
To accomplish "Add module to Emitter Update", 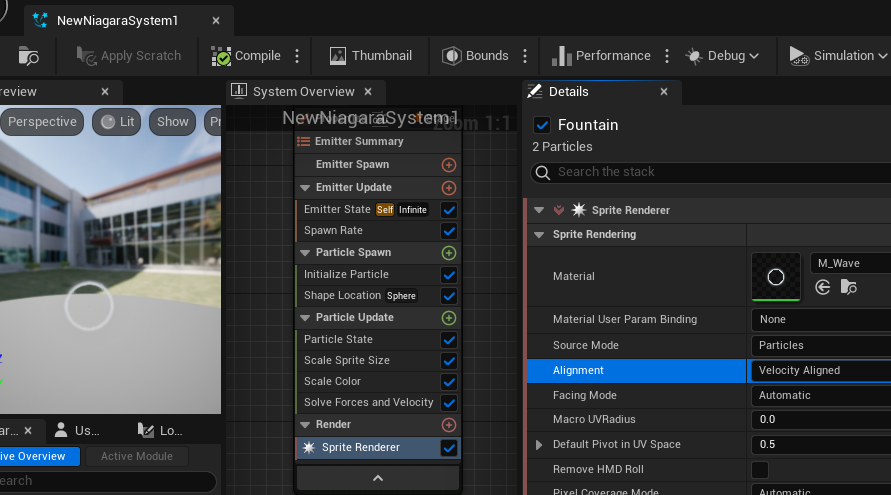I will [449, 188].
